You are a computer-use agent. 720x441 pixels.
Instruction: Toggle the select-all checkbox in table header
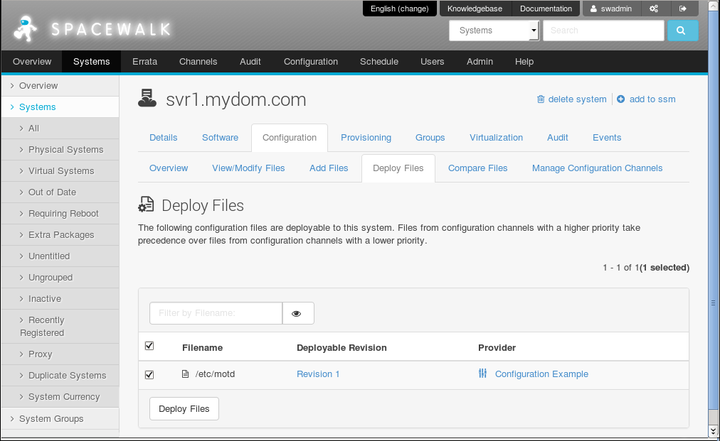pos(149,346)
